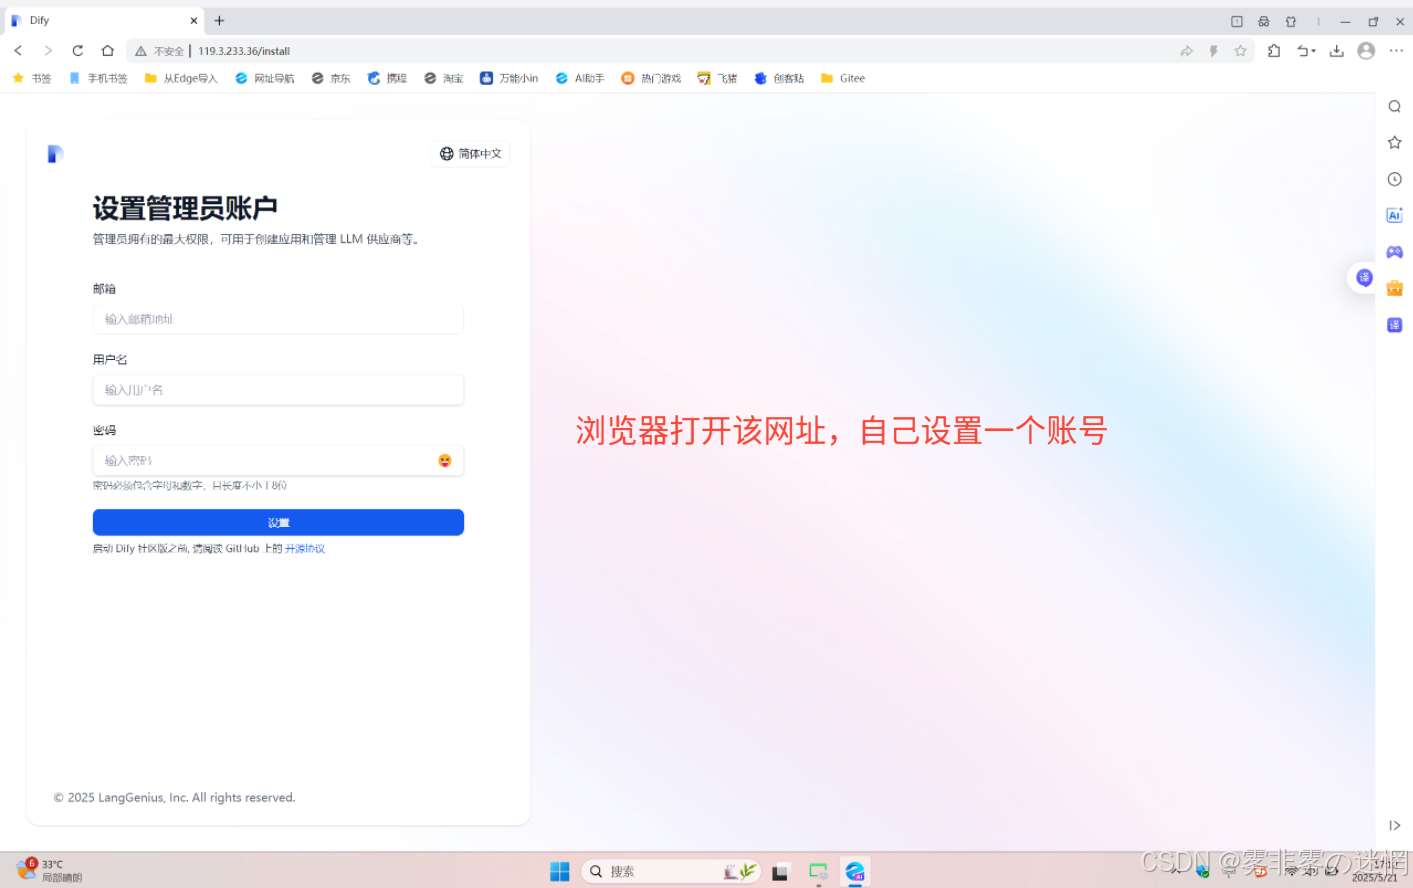1413x888 pixels.
Task: Open the 飞猪 bookmark
Action: click(x=717, y=78)
